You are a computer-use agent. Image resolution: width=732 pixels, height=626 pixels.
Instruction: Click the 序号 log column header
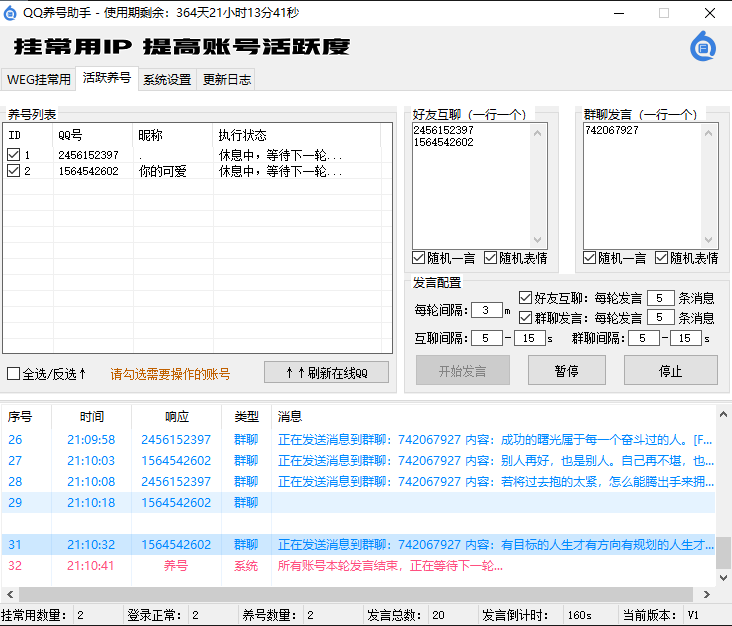pos(26,416)
